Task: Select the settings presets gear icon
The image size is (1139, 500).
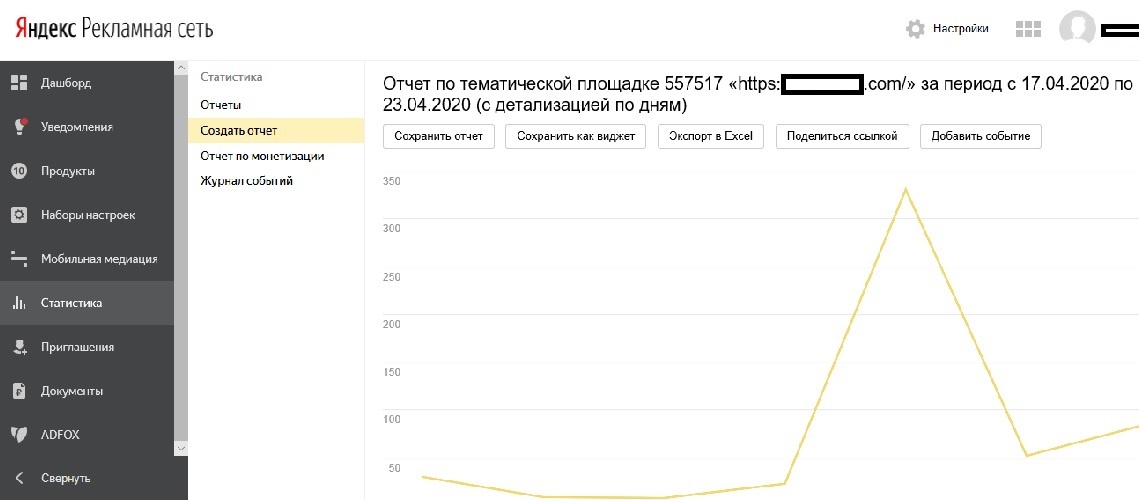Action: click(x=18, y=215)
